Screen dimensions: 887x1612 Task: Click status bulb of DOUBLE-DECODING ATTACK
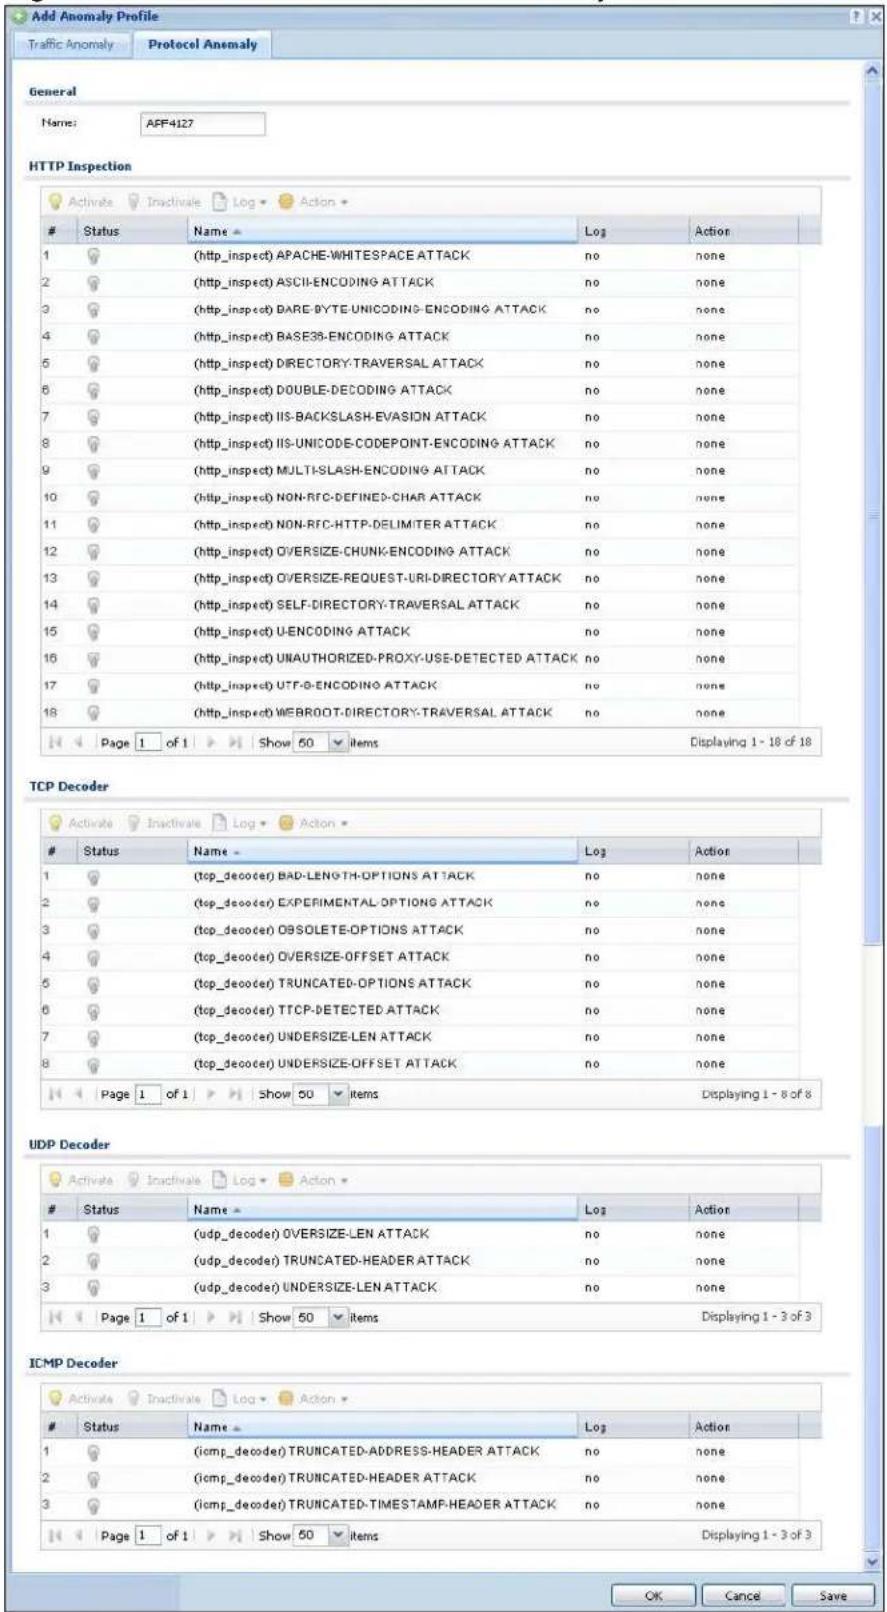[x=94, y=390]
